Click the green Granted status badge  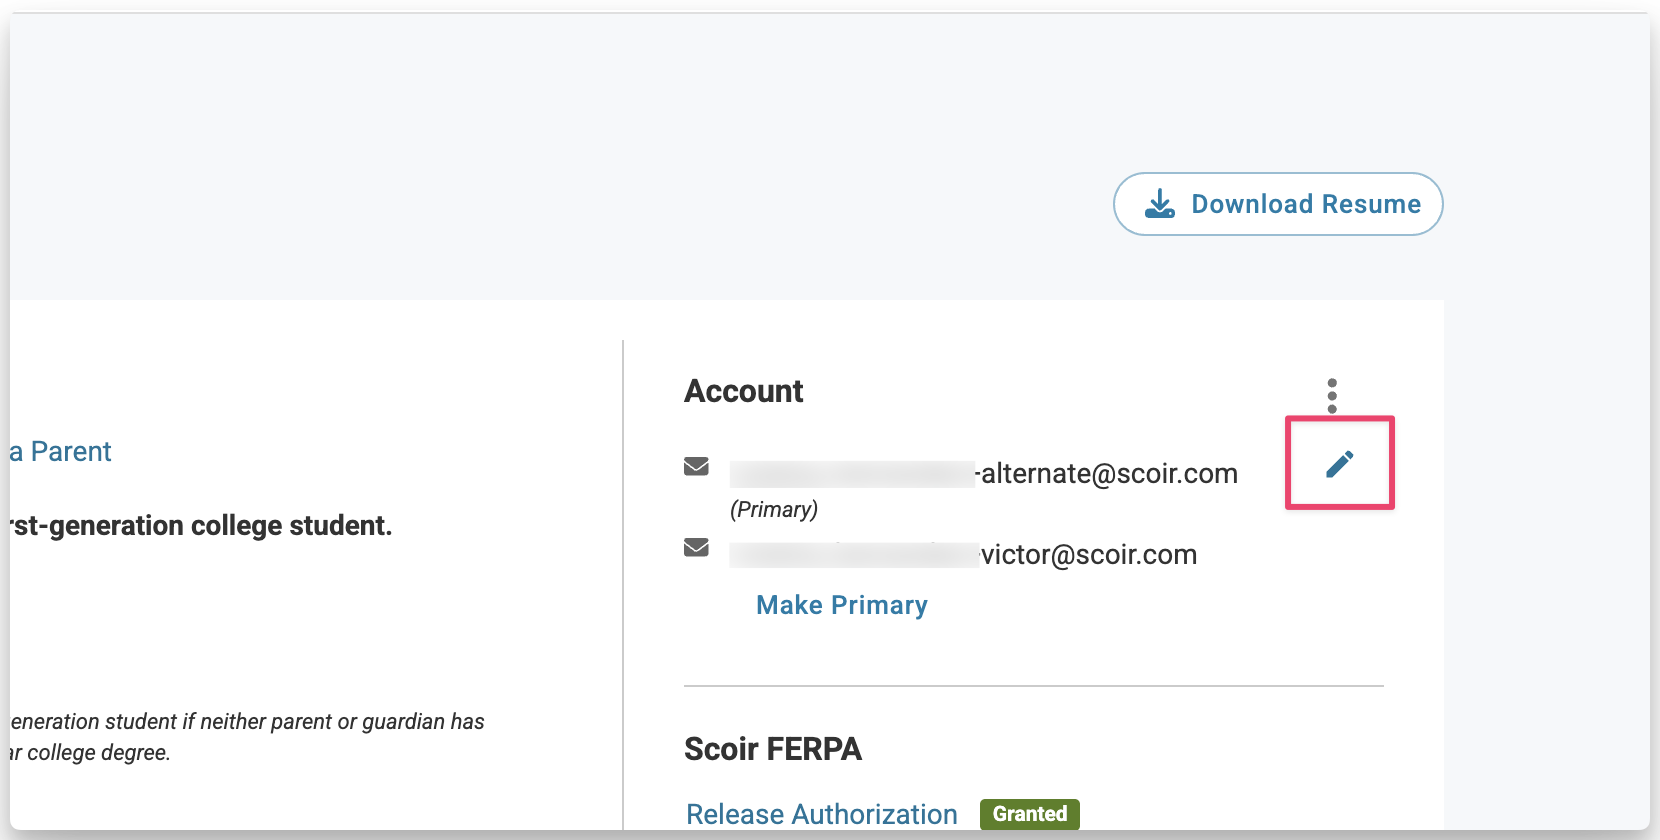1029,814
